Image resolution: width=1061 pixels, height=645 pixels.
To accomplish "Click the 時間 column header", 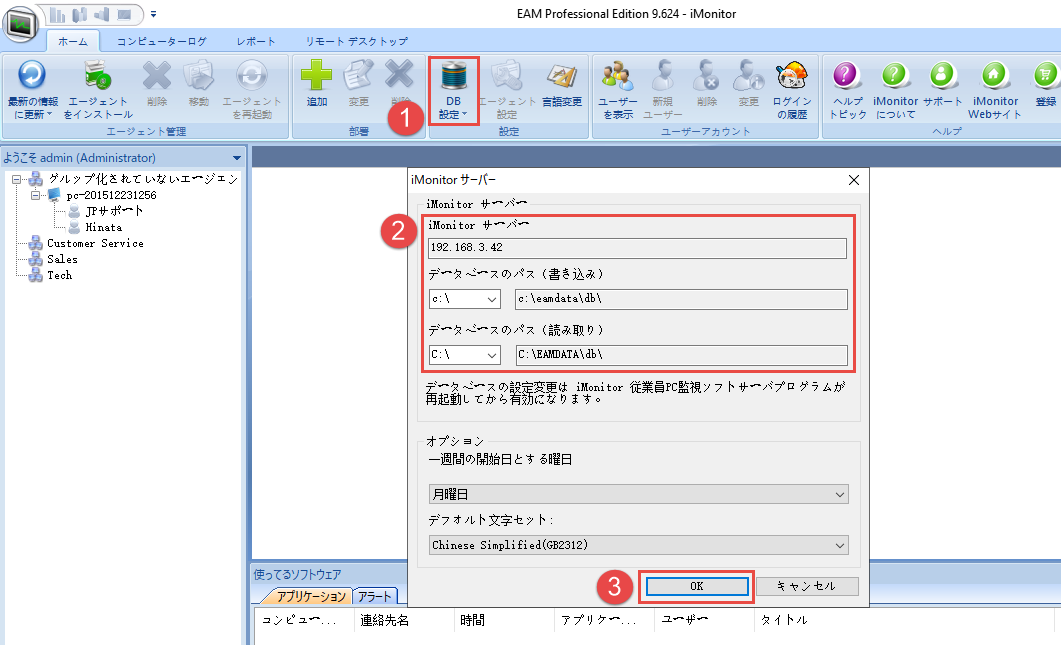I will [504, 621].
